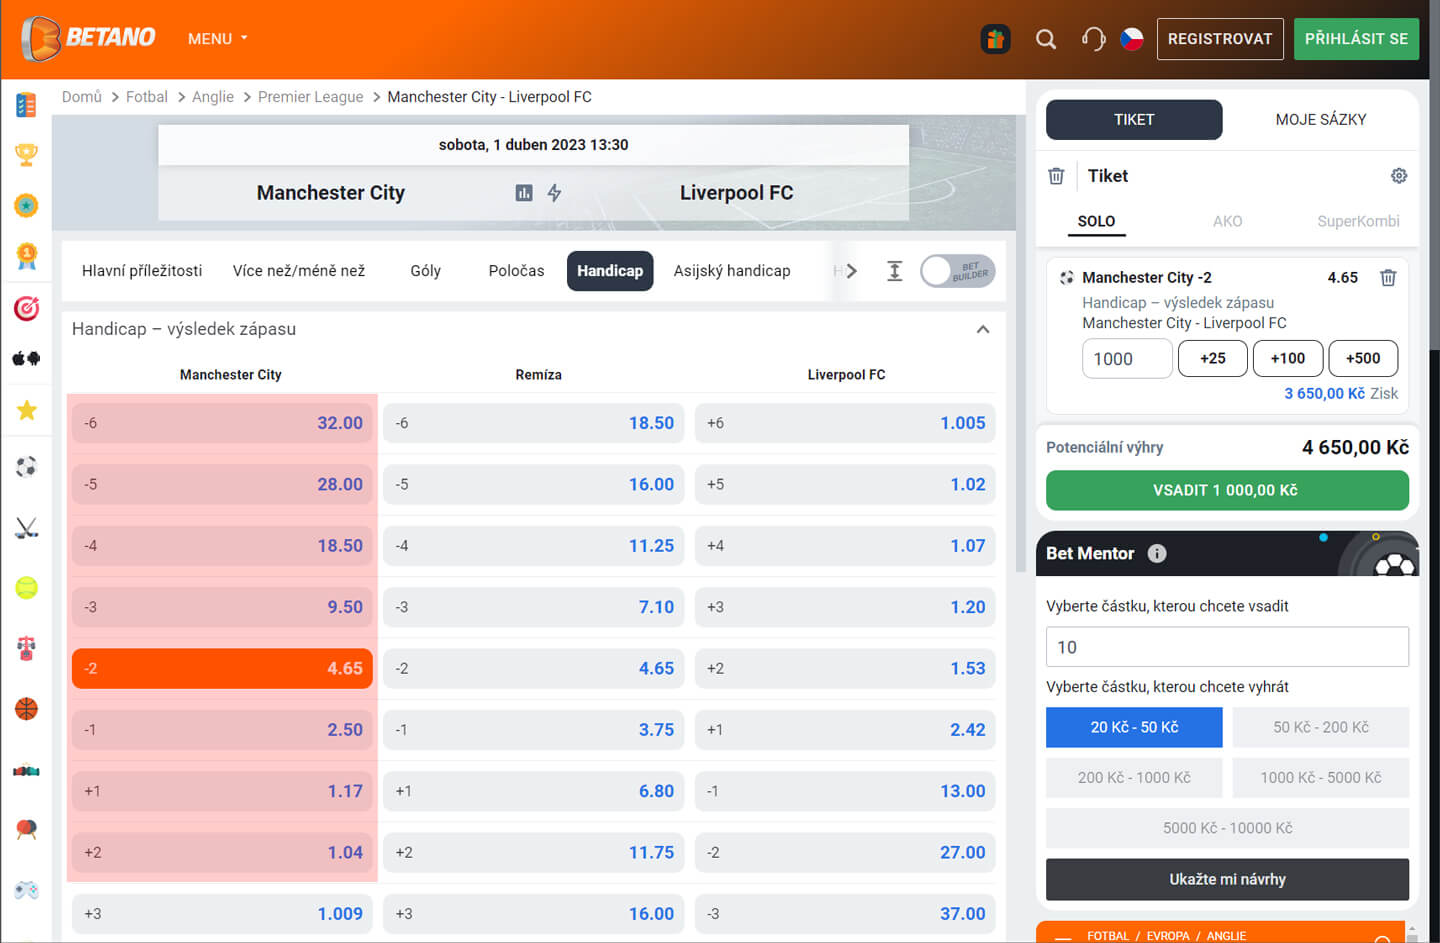Select the table tennis paddle sidebar icon
Viewport: 1440px width, 943px height.
26,829
